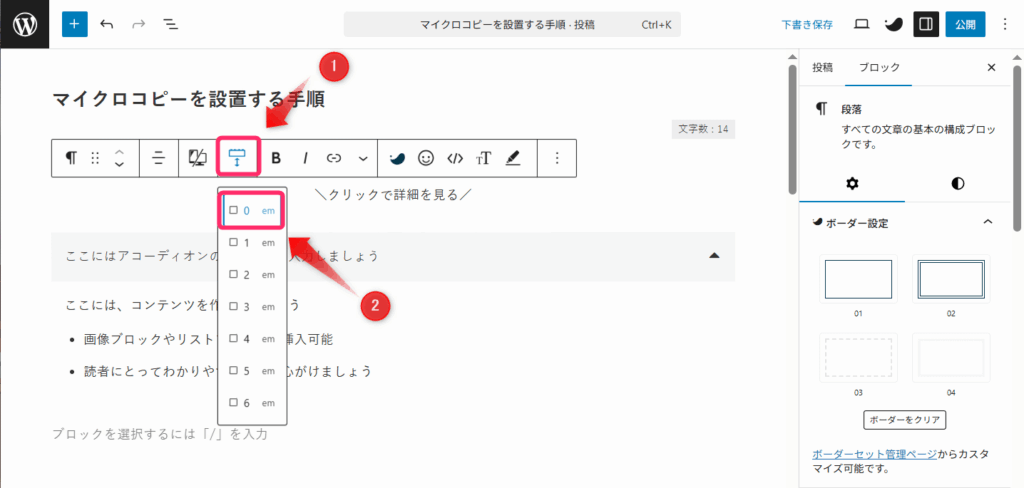
Task: Toggle the settings sidebar panel
Action: pyautogui.click(x=925, y=25)
